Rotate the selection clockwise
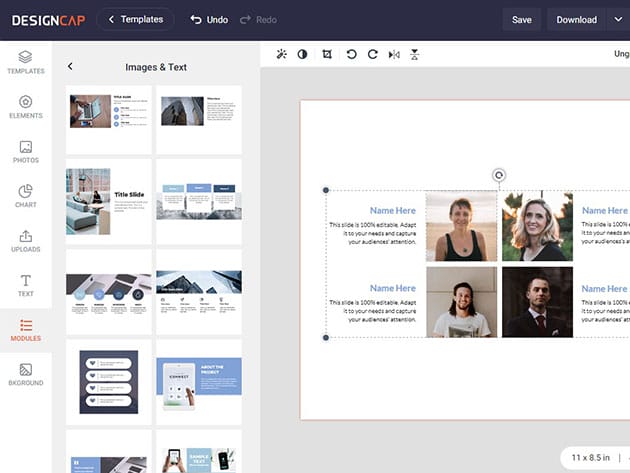This screenshot has width=630, height=473. point(372,54)
